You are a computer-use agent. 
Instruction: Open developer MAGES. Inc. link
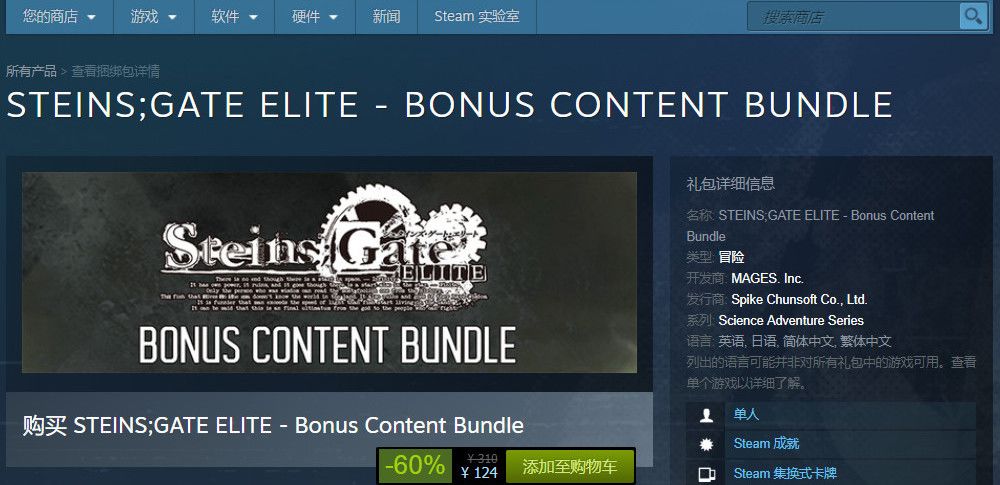coord(767,278)
